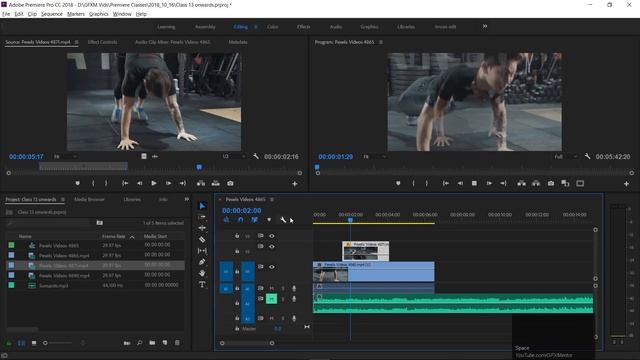Image resolution: width=640 pixels, height=360 pixels.
Task: Click Find icon in Project panel
Action: click(x=140, y=343)
